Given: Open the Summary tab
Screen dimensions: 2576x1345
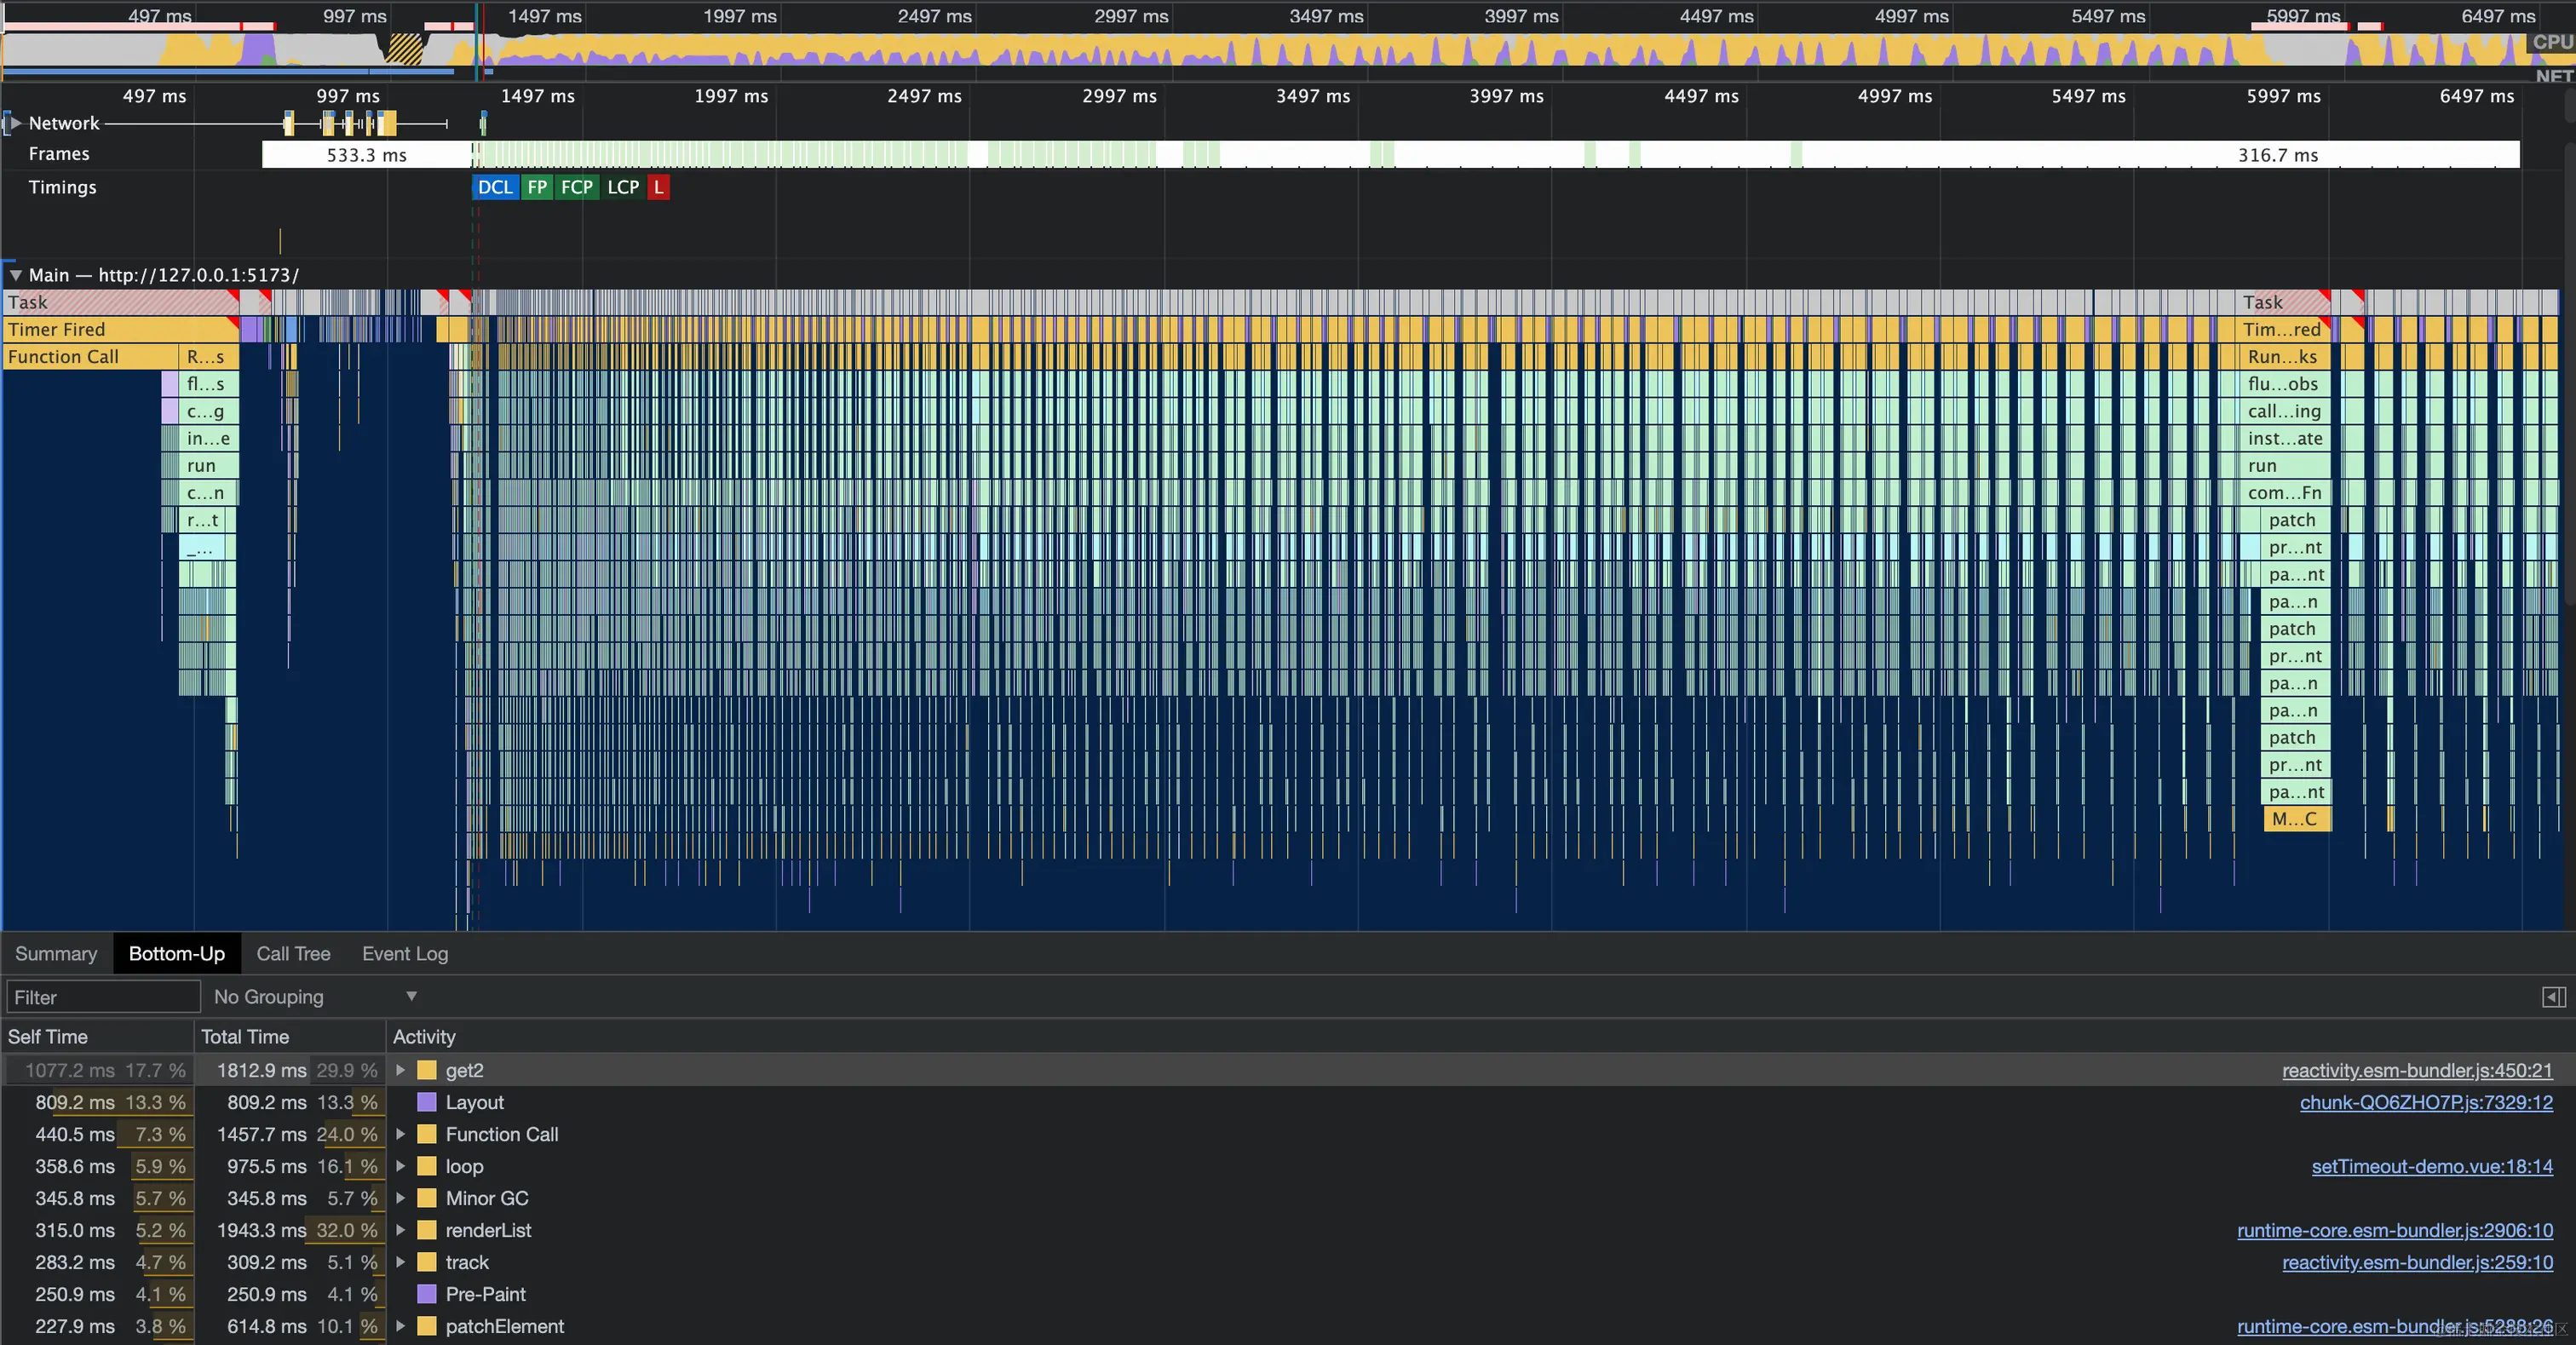Looking at the screenshot, I should 56,953.
